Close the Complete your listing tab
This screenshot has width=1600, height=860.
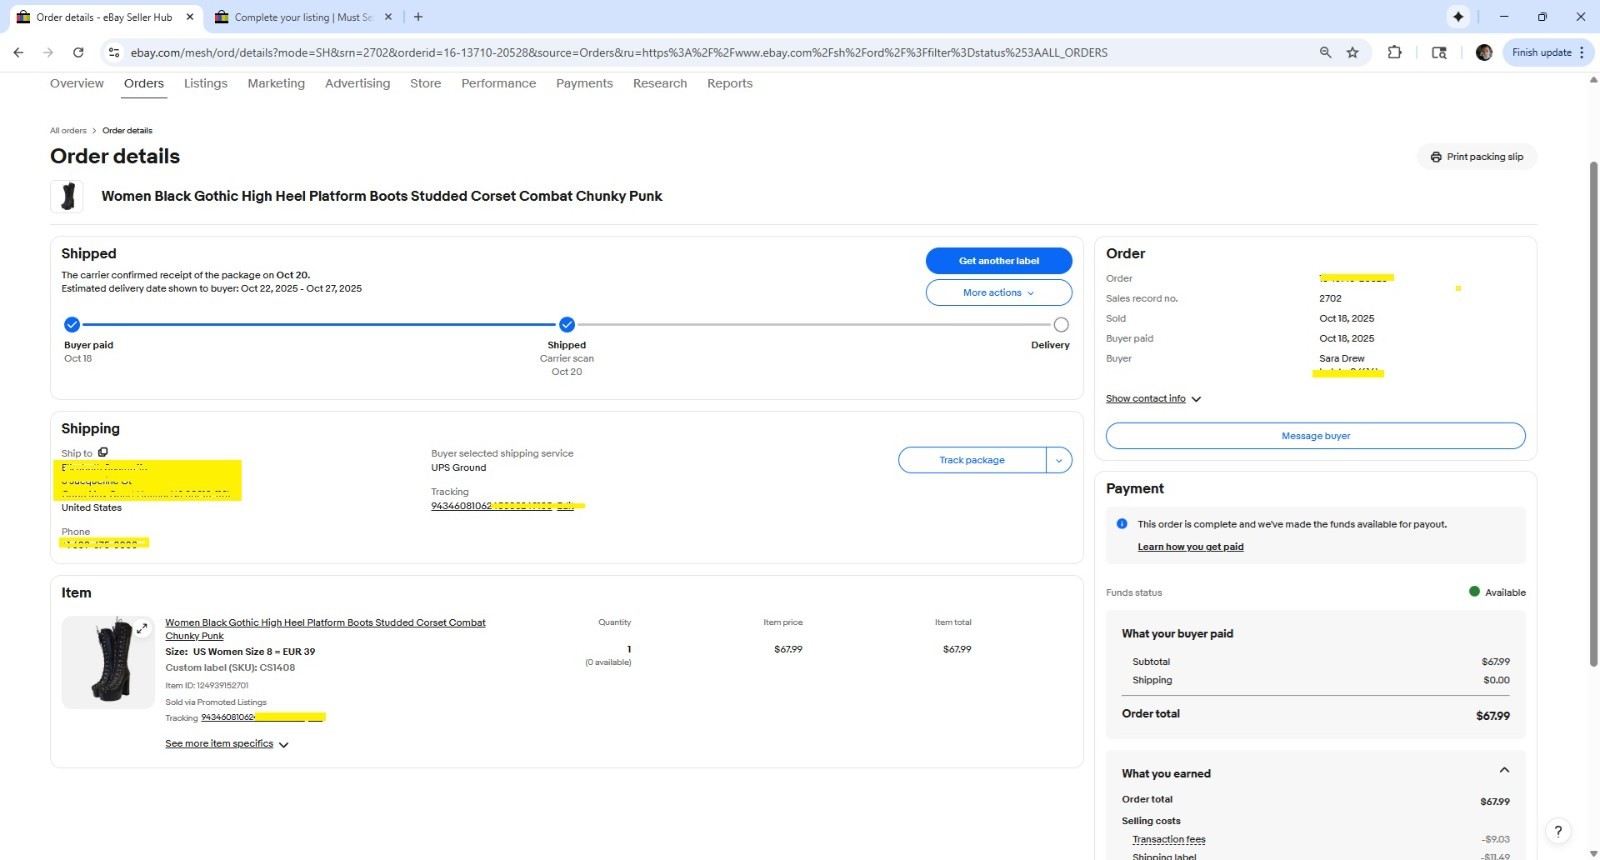389,17
